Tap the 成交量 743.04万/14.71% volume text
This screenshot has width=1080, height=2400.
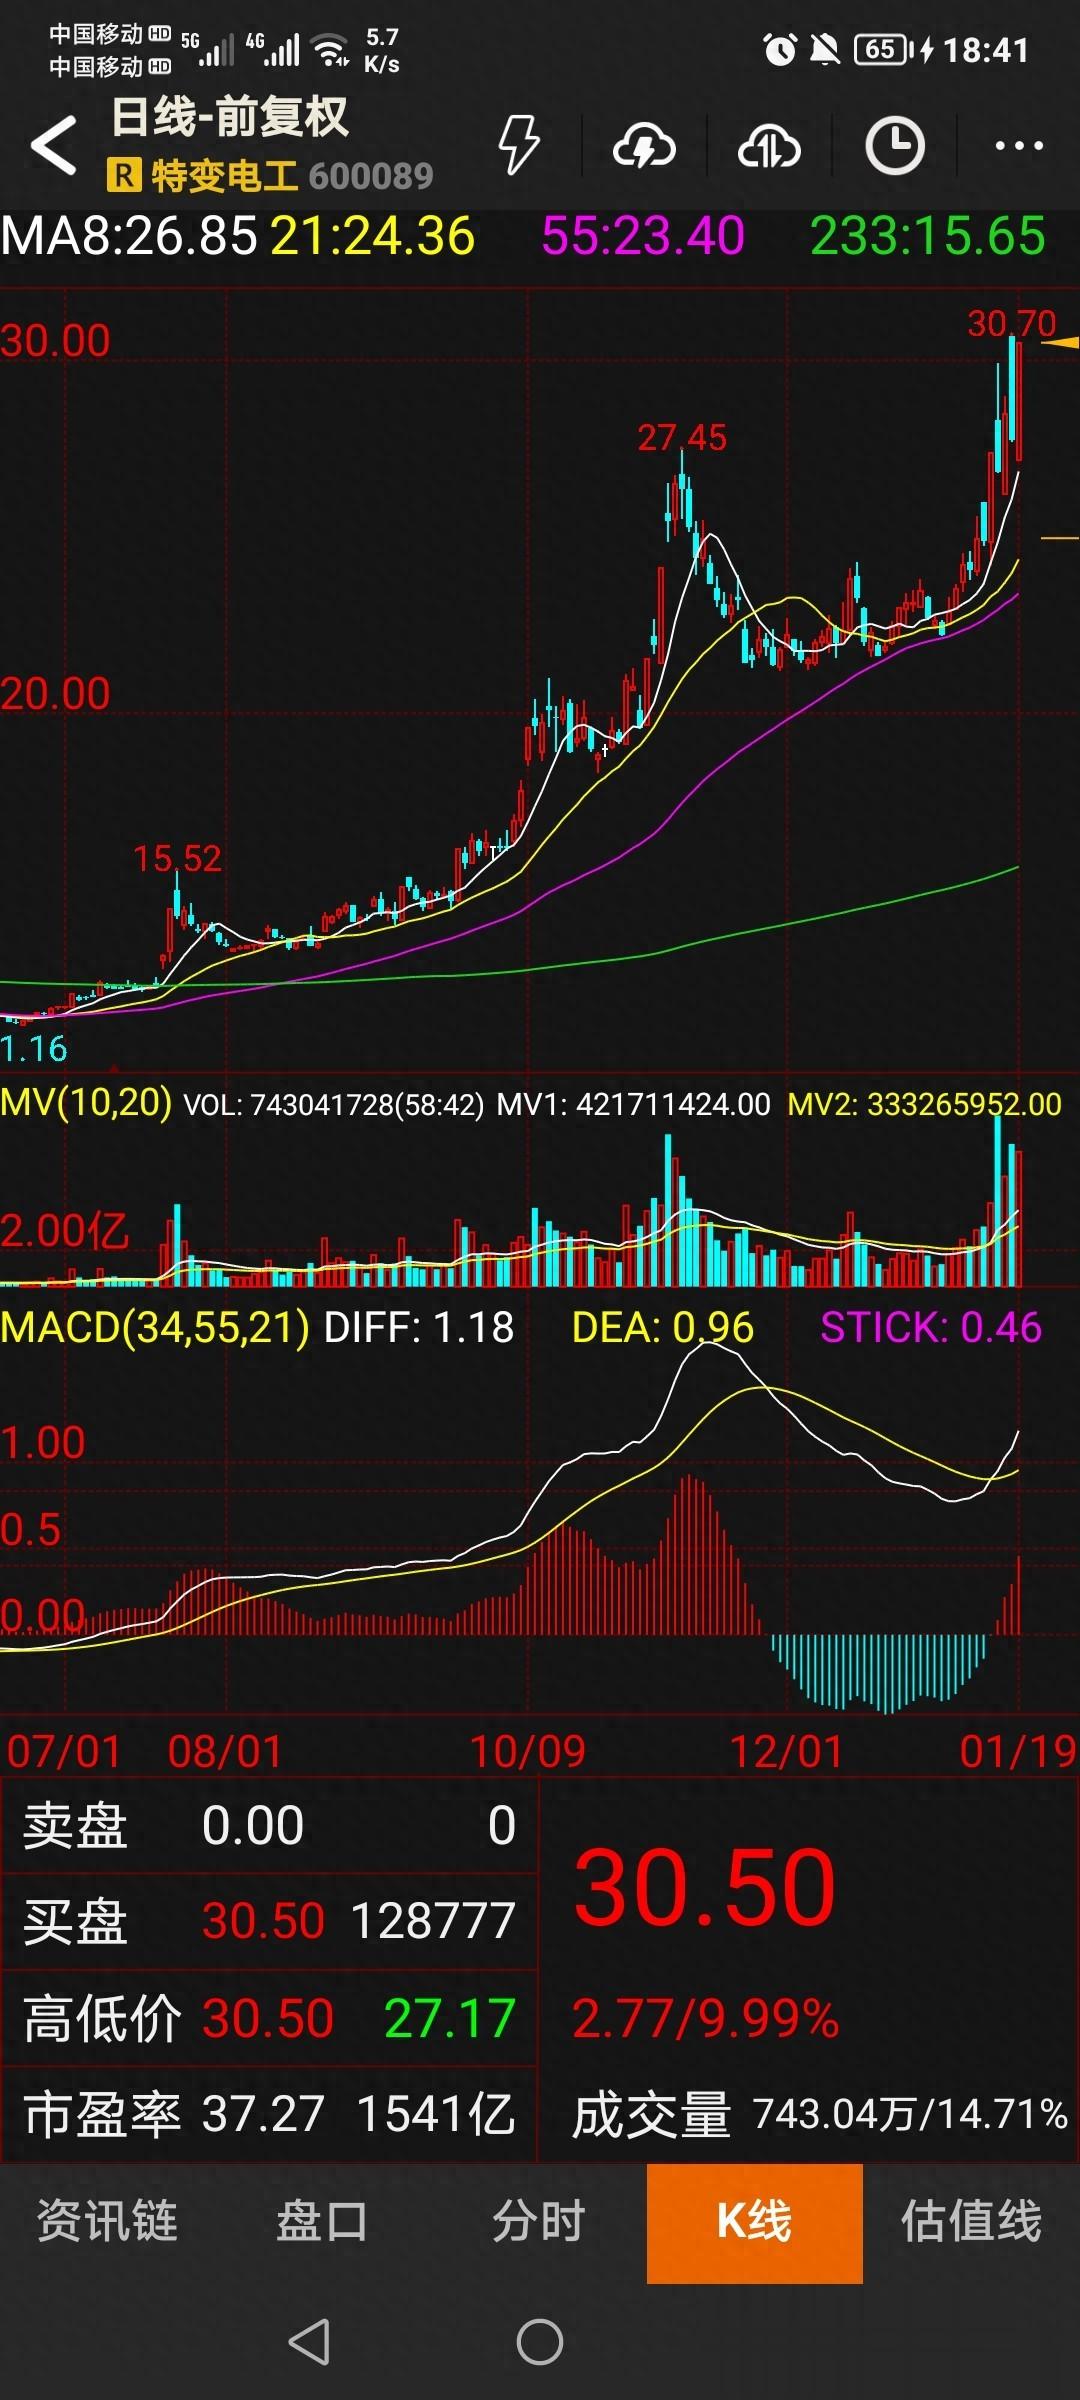tap(820, 2114)
